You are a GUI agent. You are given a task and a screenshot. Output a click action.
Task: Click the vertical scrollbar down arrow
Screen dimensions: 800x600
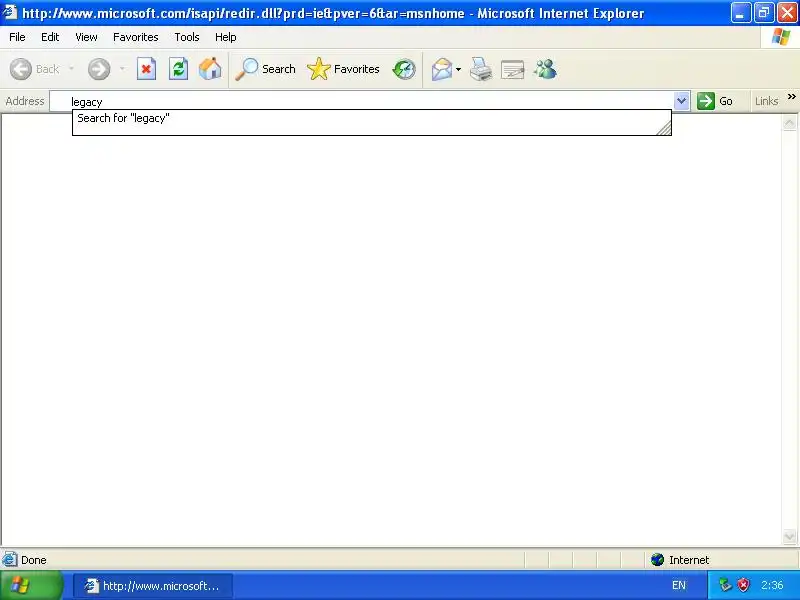(x=789, y=536)
